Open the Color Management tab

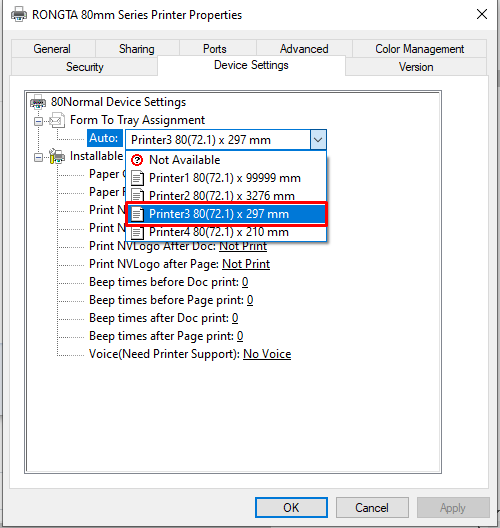pos(420,49)
